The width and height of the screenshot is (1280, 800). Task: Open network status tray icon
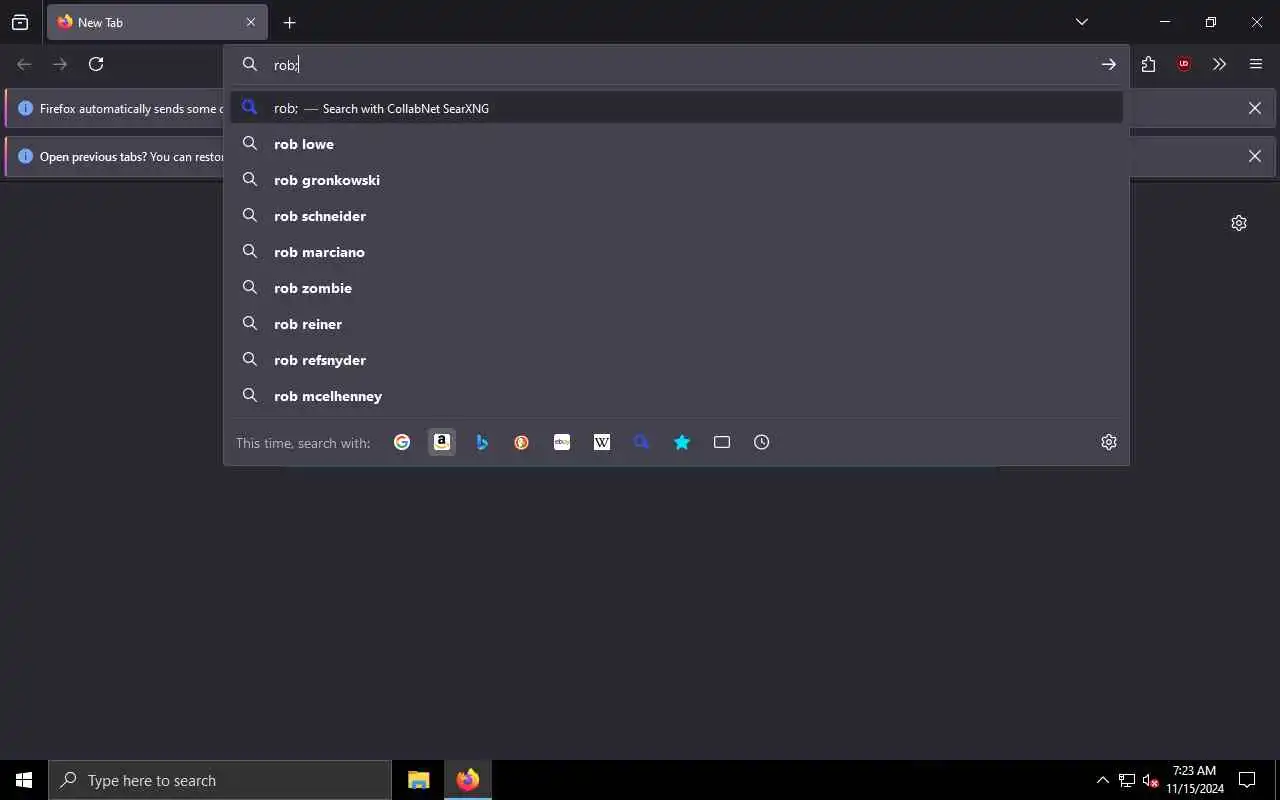click(1127, 780)
